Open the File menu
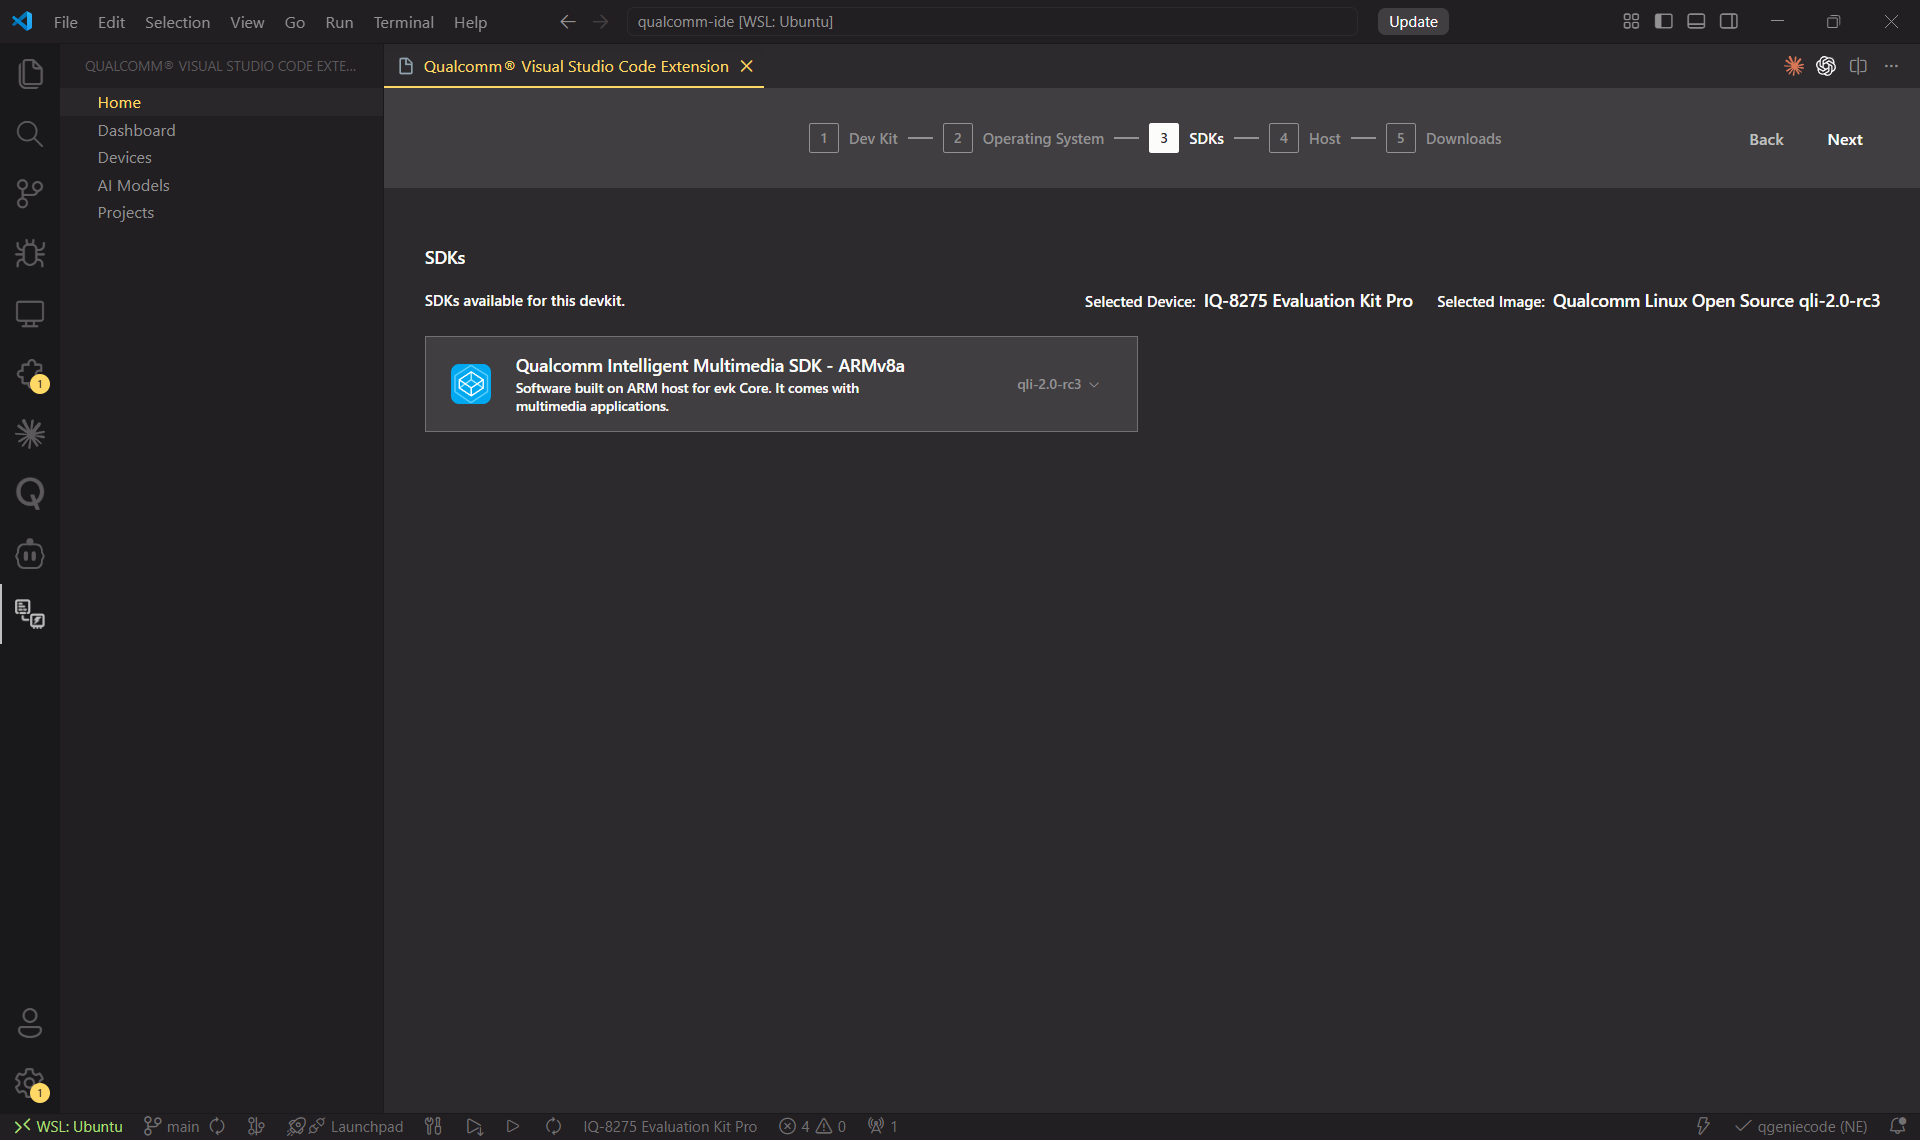 click(66, 22)
